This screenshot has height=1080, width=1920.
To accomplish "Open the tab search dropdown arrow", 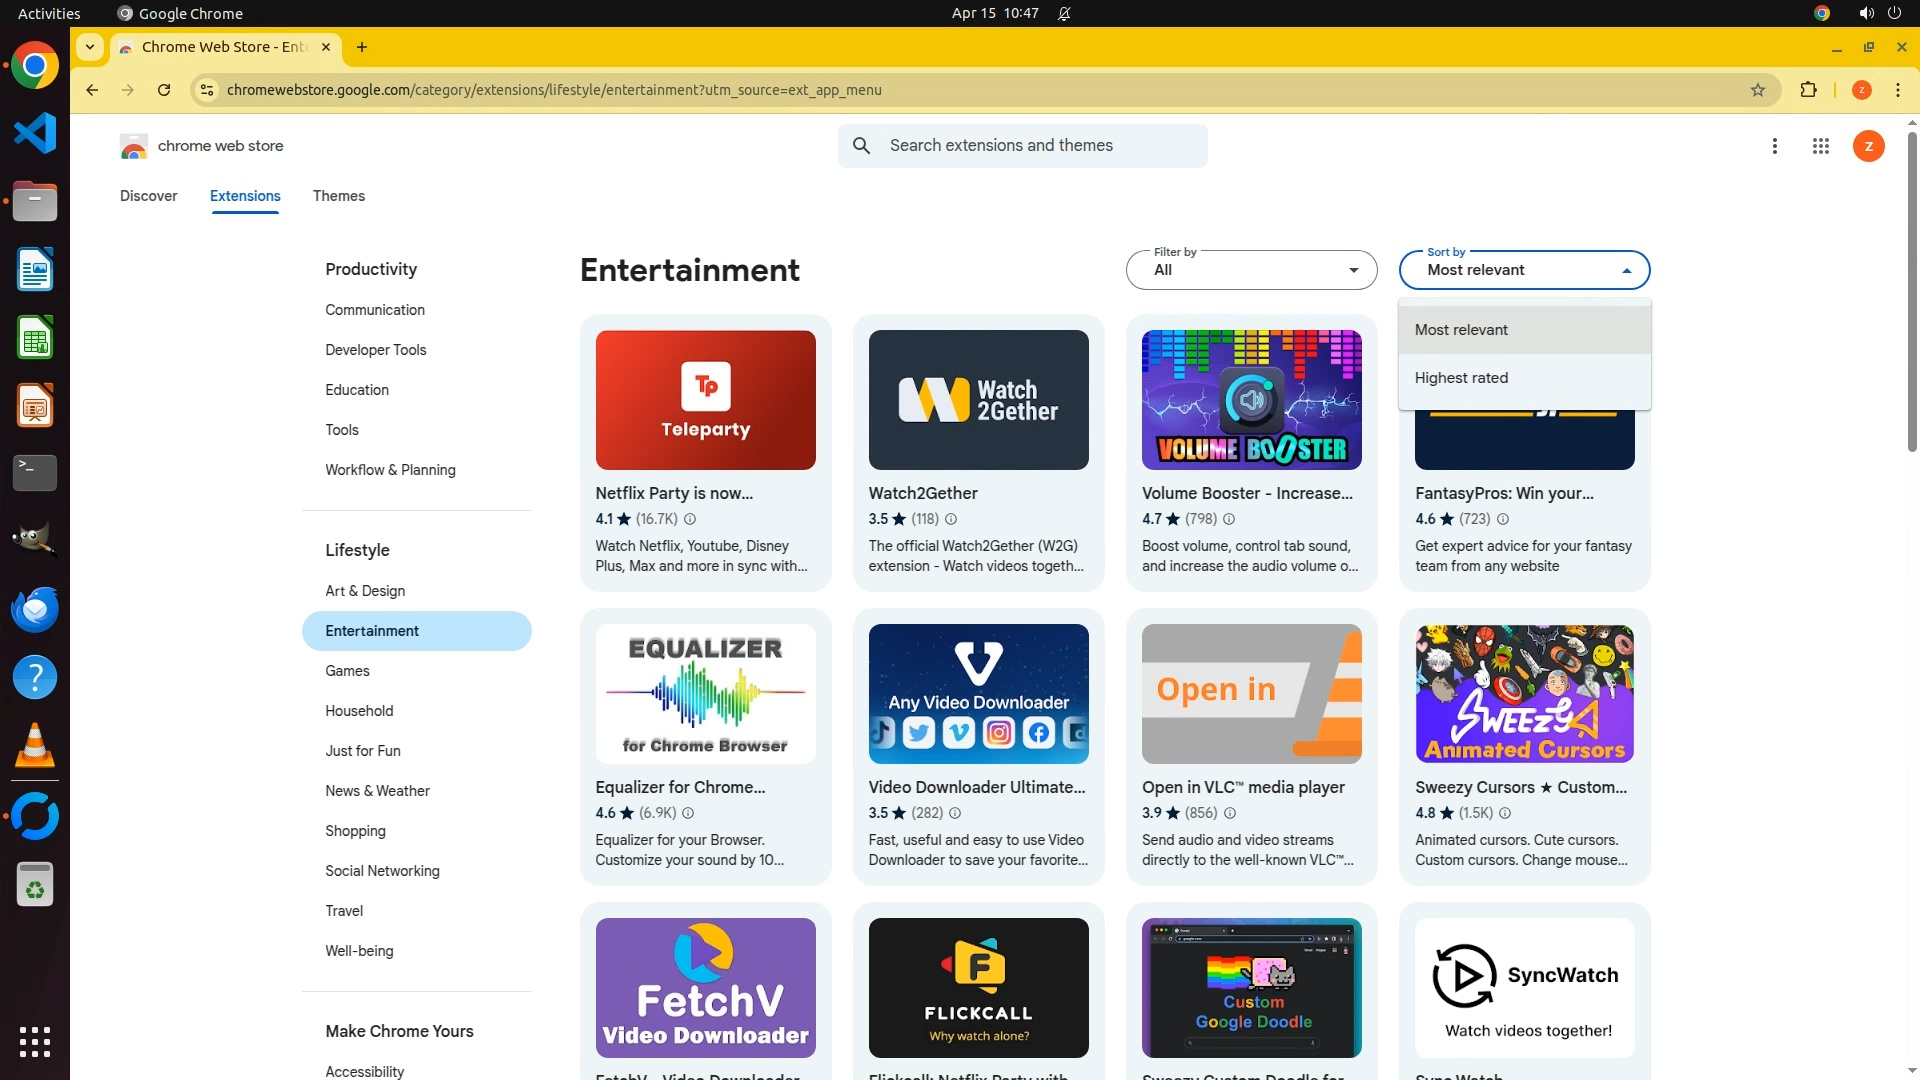I will tap(90, 47).
